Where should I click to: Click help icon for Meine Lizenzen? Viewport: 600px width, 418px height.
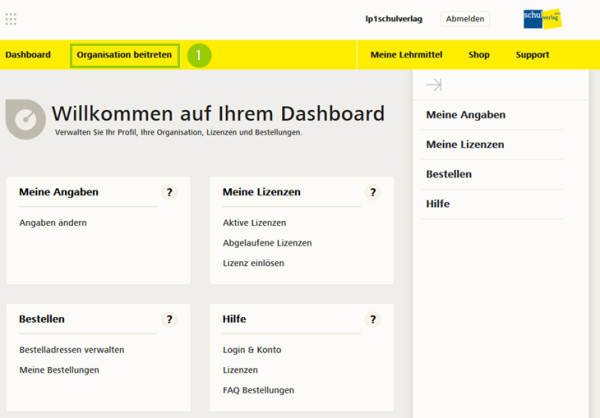coord(373,192)
